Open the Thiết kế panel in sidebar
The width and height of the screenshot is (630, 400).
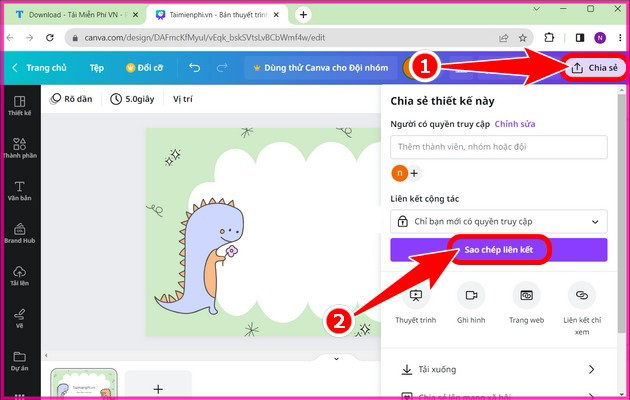pos(20,105)
